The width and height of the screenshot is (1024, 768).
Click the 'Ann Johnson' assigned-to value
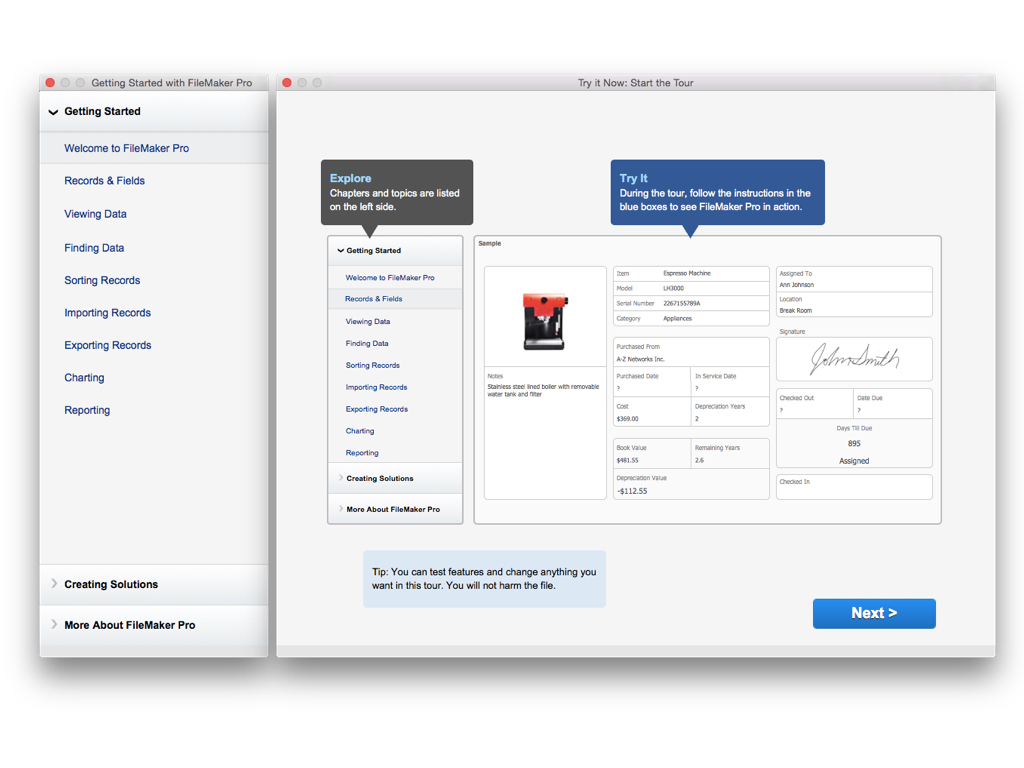(796, 285)
